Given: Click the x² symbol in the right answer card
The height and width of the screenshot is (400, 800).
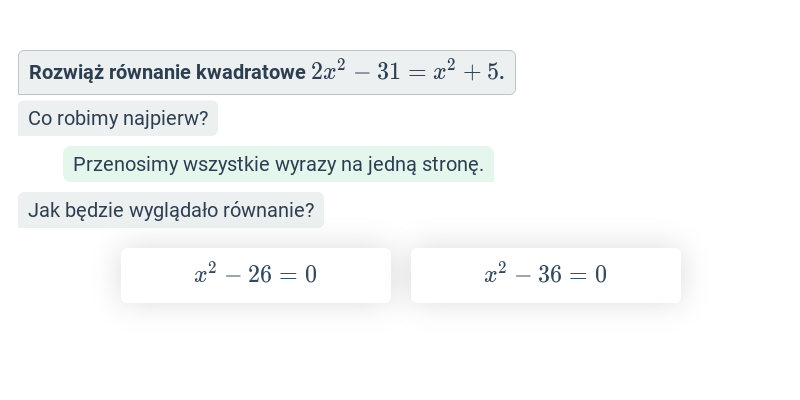Looking at the screenshot, I should click(495, 272).
